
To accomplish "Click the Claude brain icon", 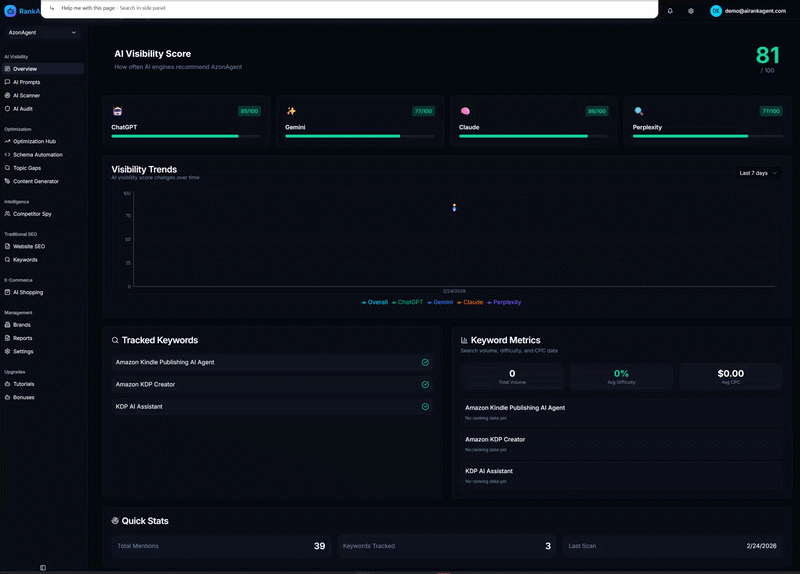I will coord(465,111).
